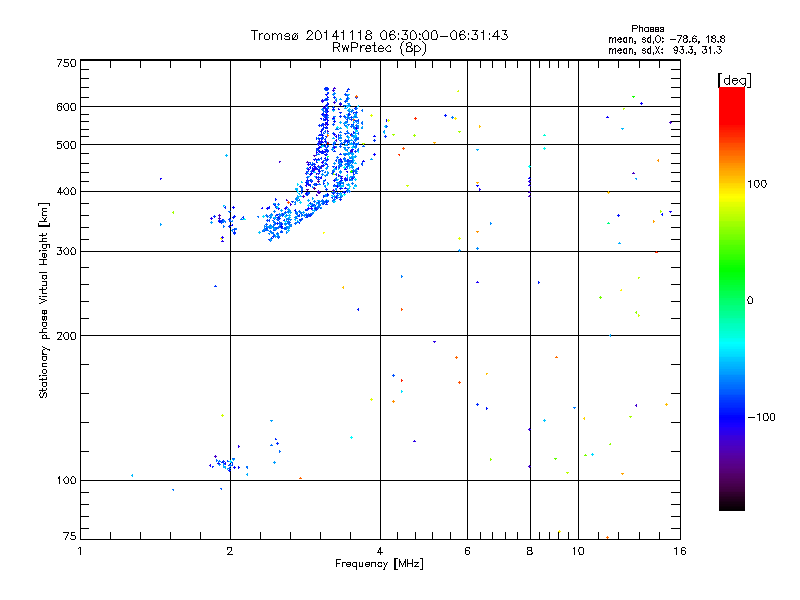Click the "Phases" heading in the statistics
Image resolution: width=800 pixels, height=600 pixels.
click(x=647, y=29)
